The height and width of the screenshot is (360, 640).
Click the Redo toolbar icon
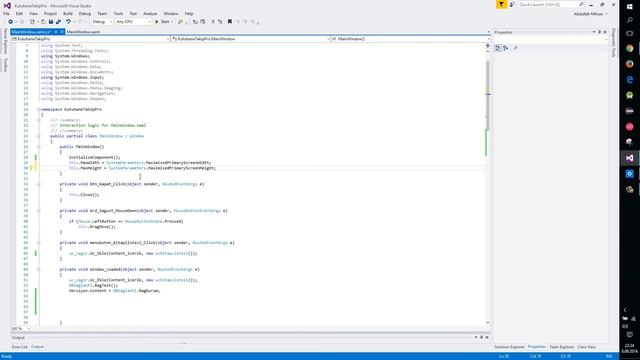(80, 22)
